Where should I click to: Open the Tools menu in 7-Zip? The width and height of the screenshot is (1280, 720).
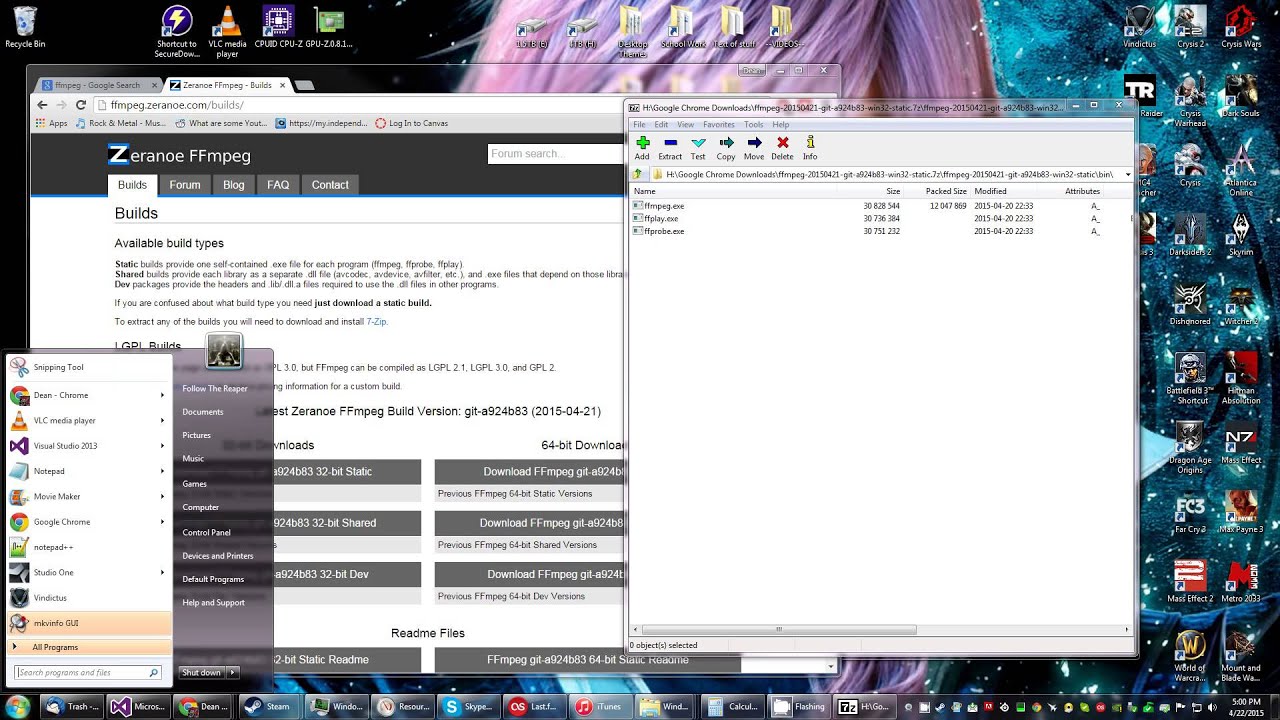(754, 125)
